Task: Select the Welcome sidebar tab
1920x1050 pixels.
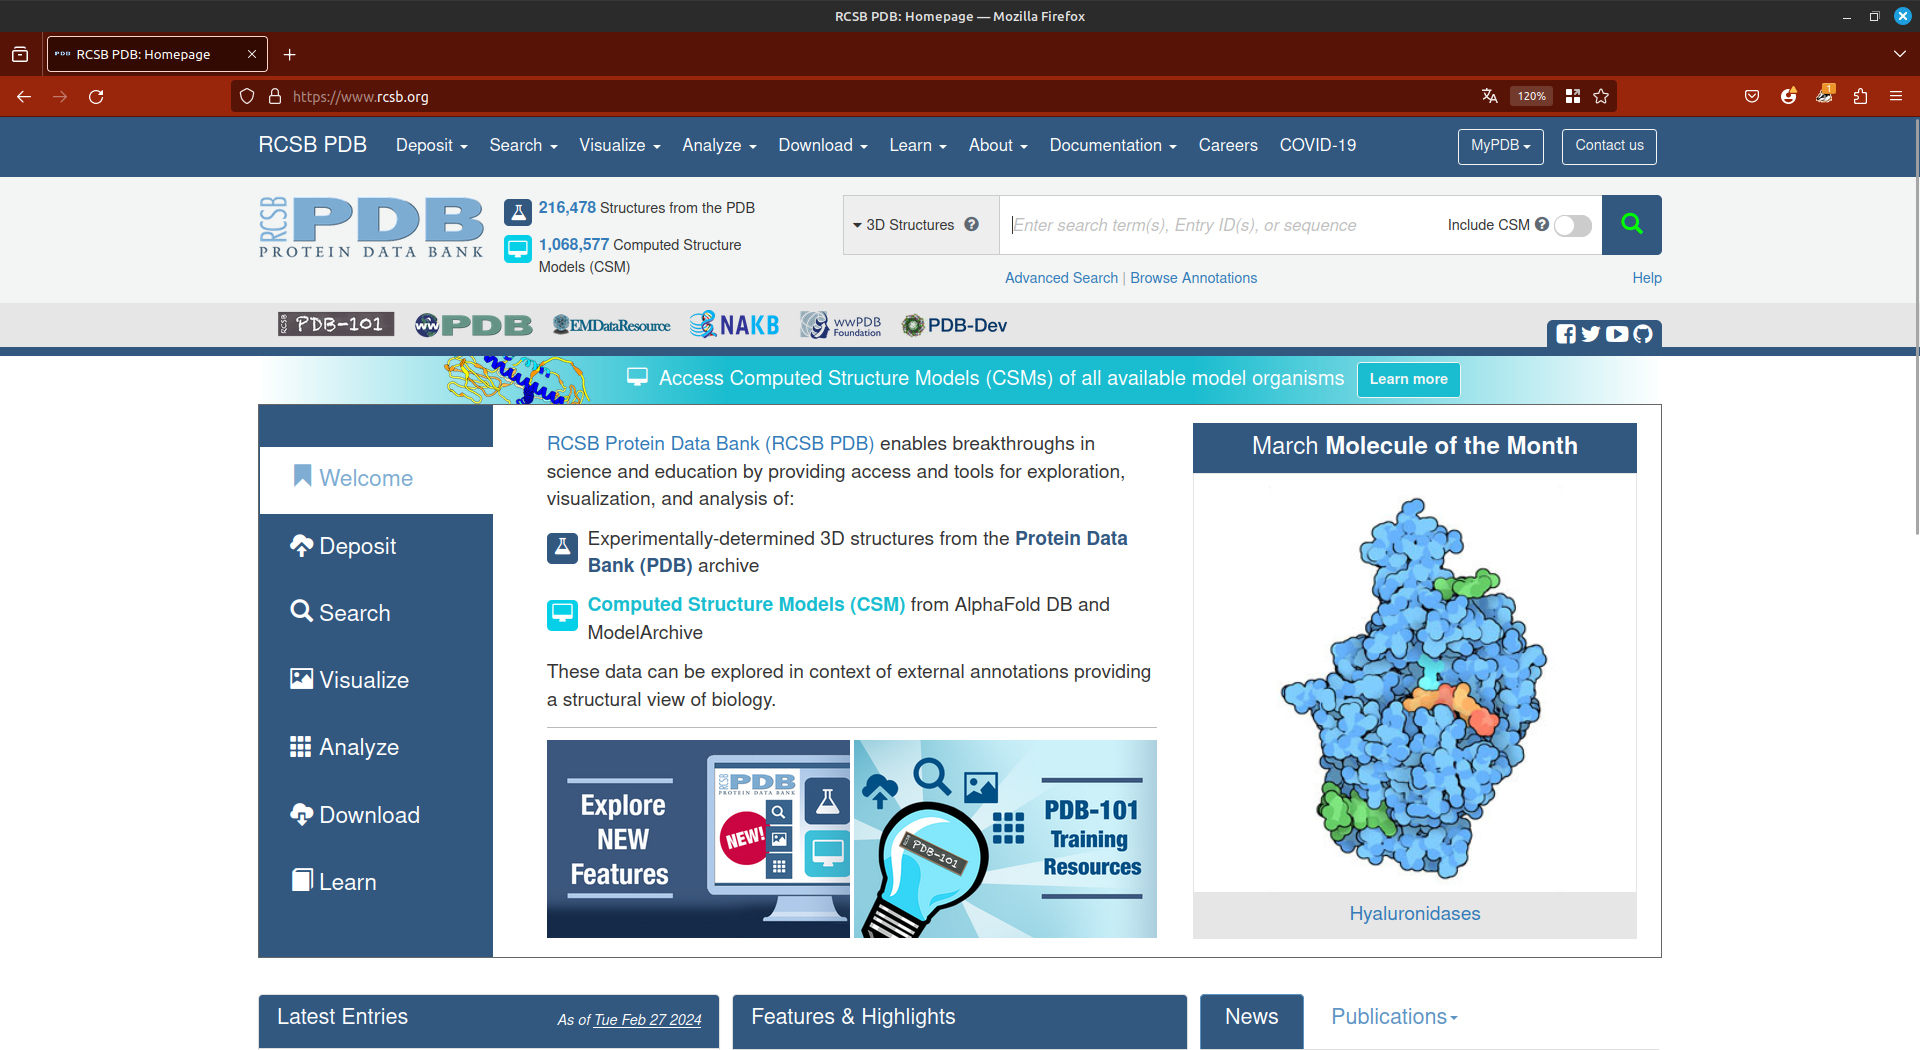Action: [376, 479]
